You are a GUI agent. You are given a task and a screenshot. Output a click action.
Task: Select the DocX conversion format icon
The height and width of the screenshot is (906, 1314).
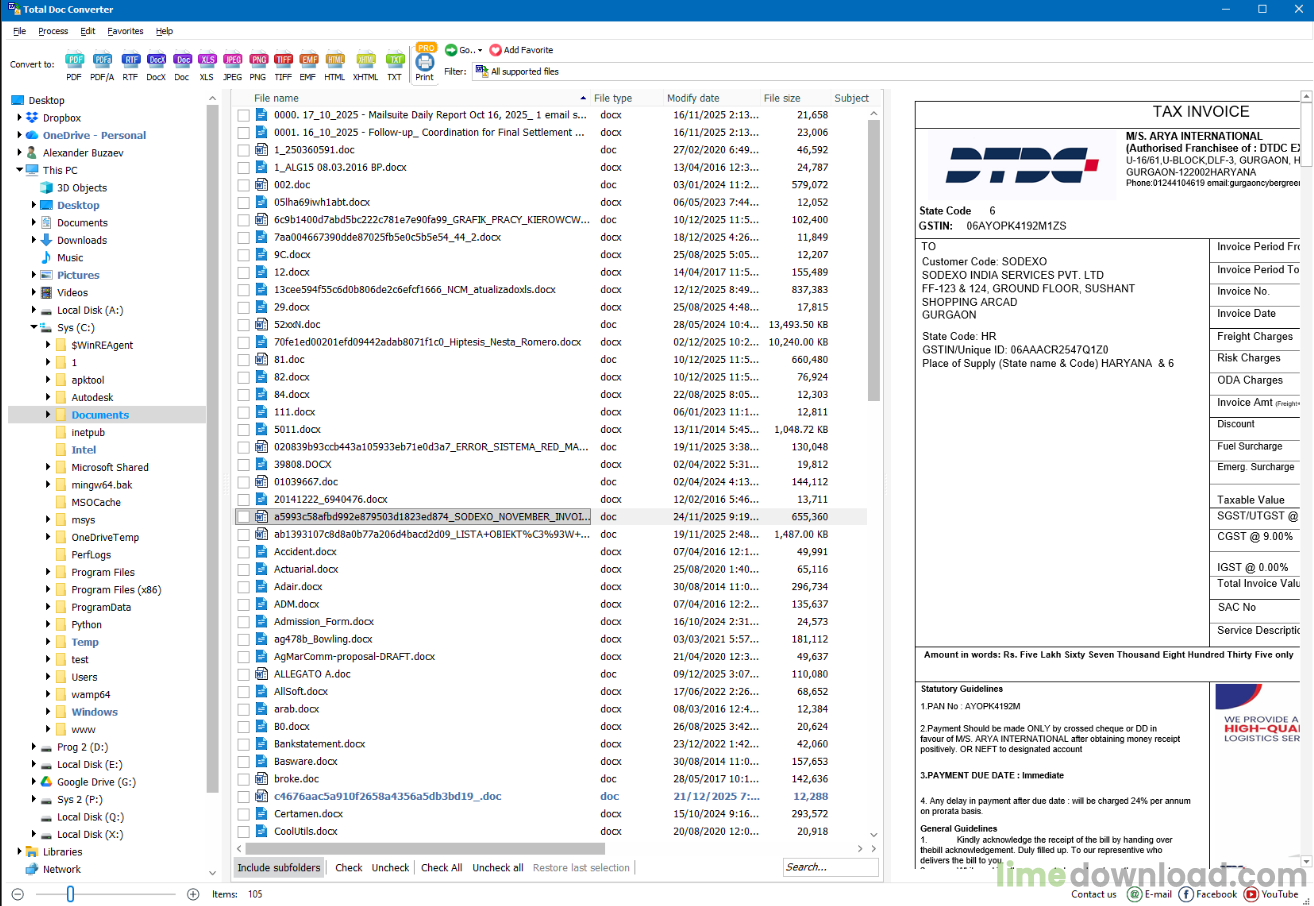[x=156, y=65]
